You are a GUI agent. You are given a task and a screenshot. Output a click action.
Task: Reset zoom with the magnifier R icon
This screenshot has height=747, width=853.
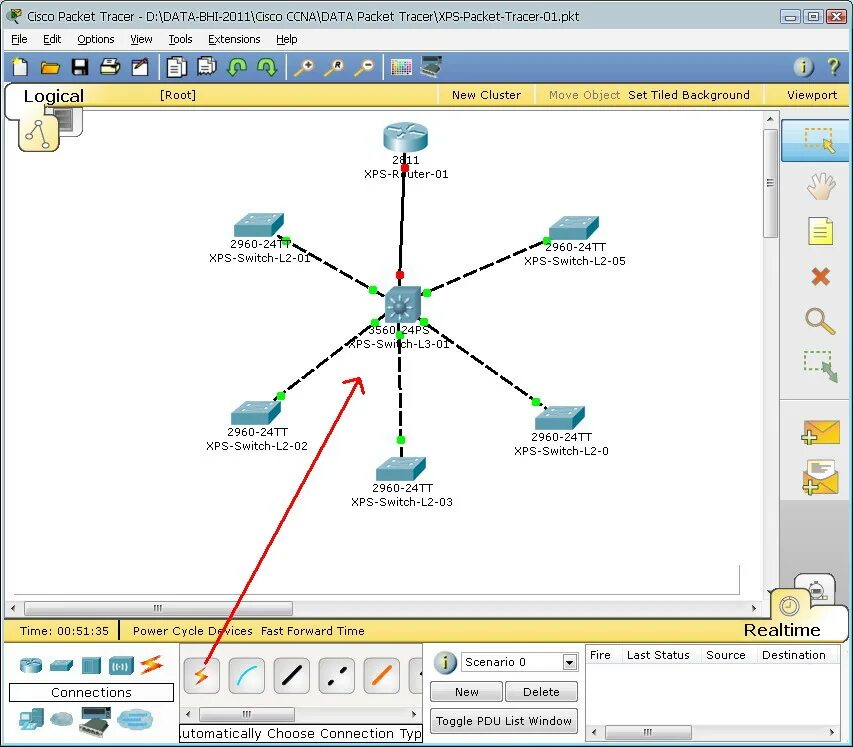(x=333, y=67)
